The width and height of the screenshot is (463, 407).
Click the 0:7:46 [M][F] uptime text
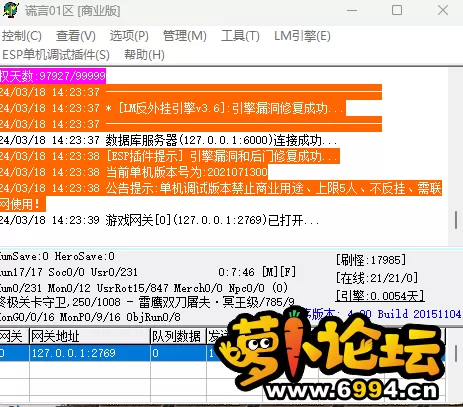pos(257,272)
